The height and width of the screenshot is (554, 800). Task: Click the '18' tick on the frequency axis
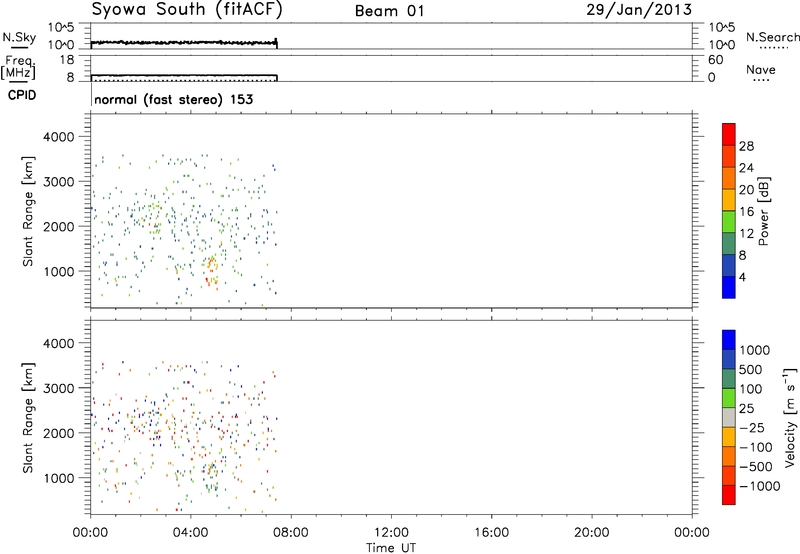[67, 60]
